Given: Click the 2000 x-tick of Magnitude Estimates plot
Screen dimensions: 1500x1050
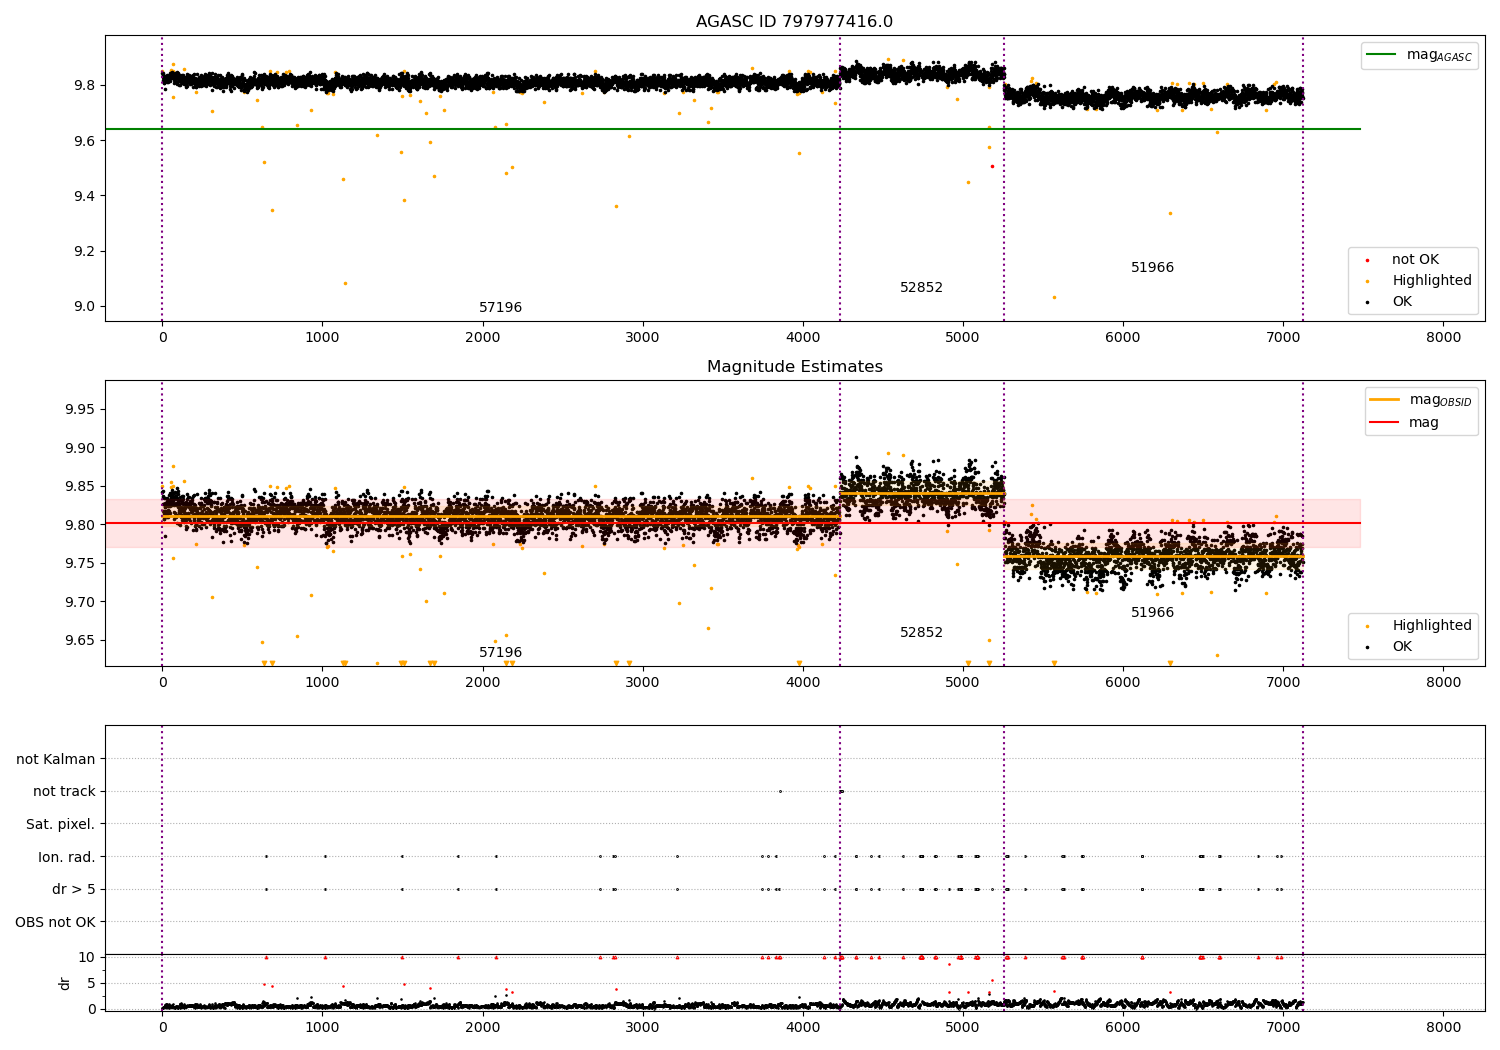Looking at the screenshot, I should point(483,683).
